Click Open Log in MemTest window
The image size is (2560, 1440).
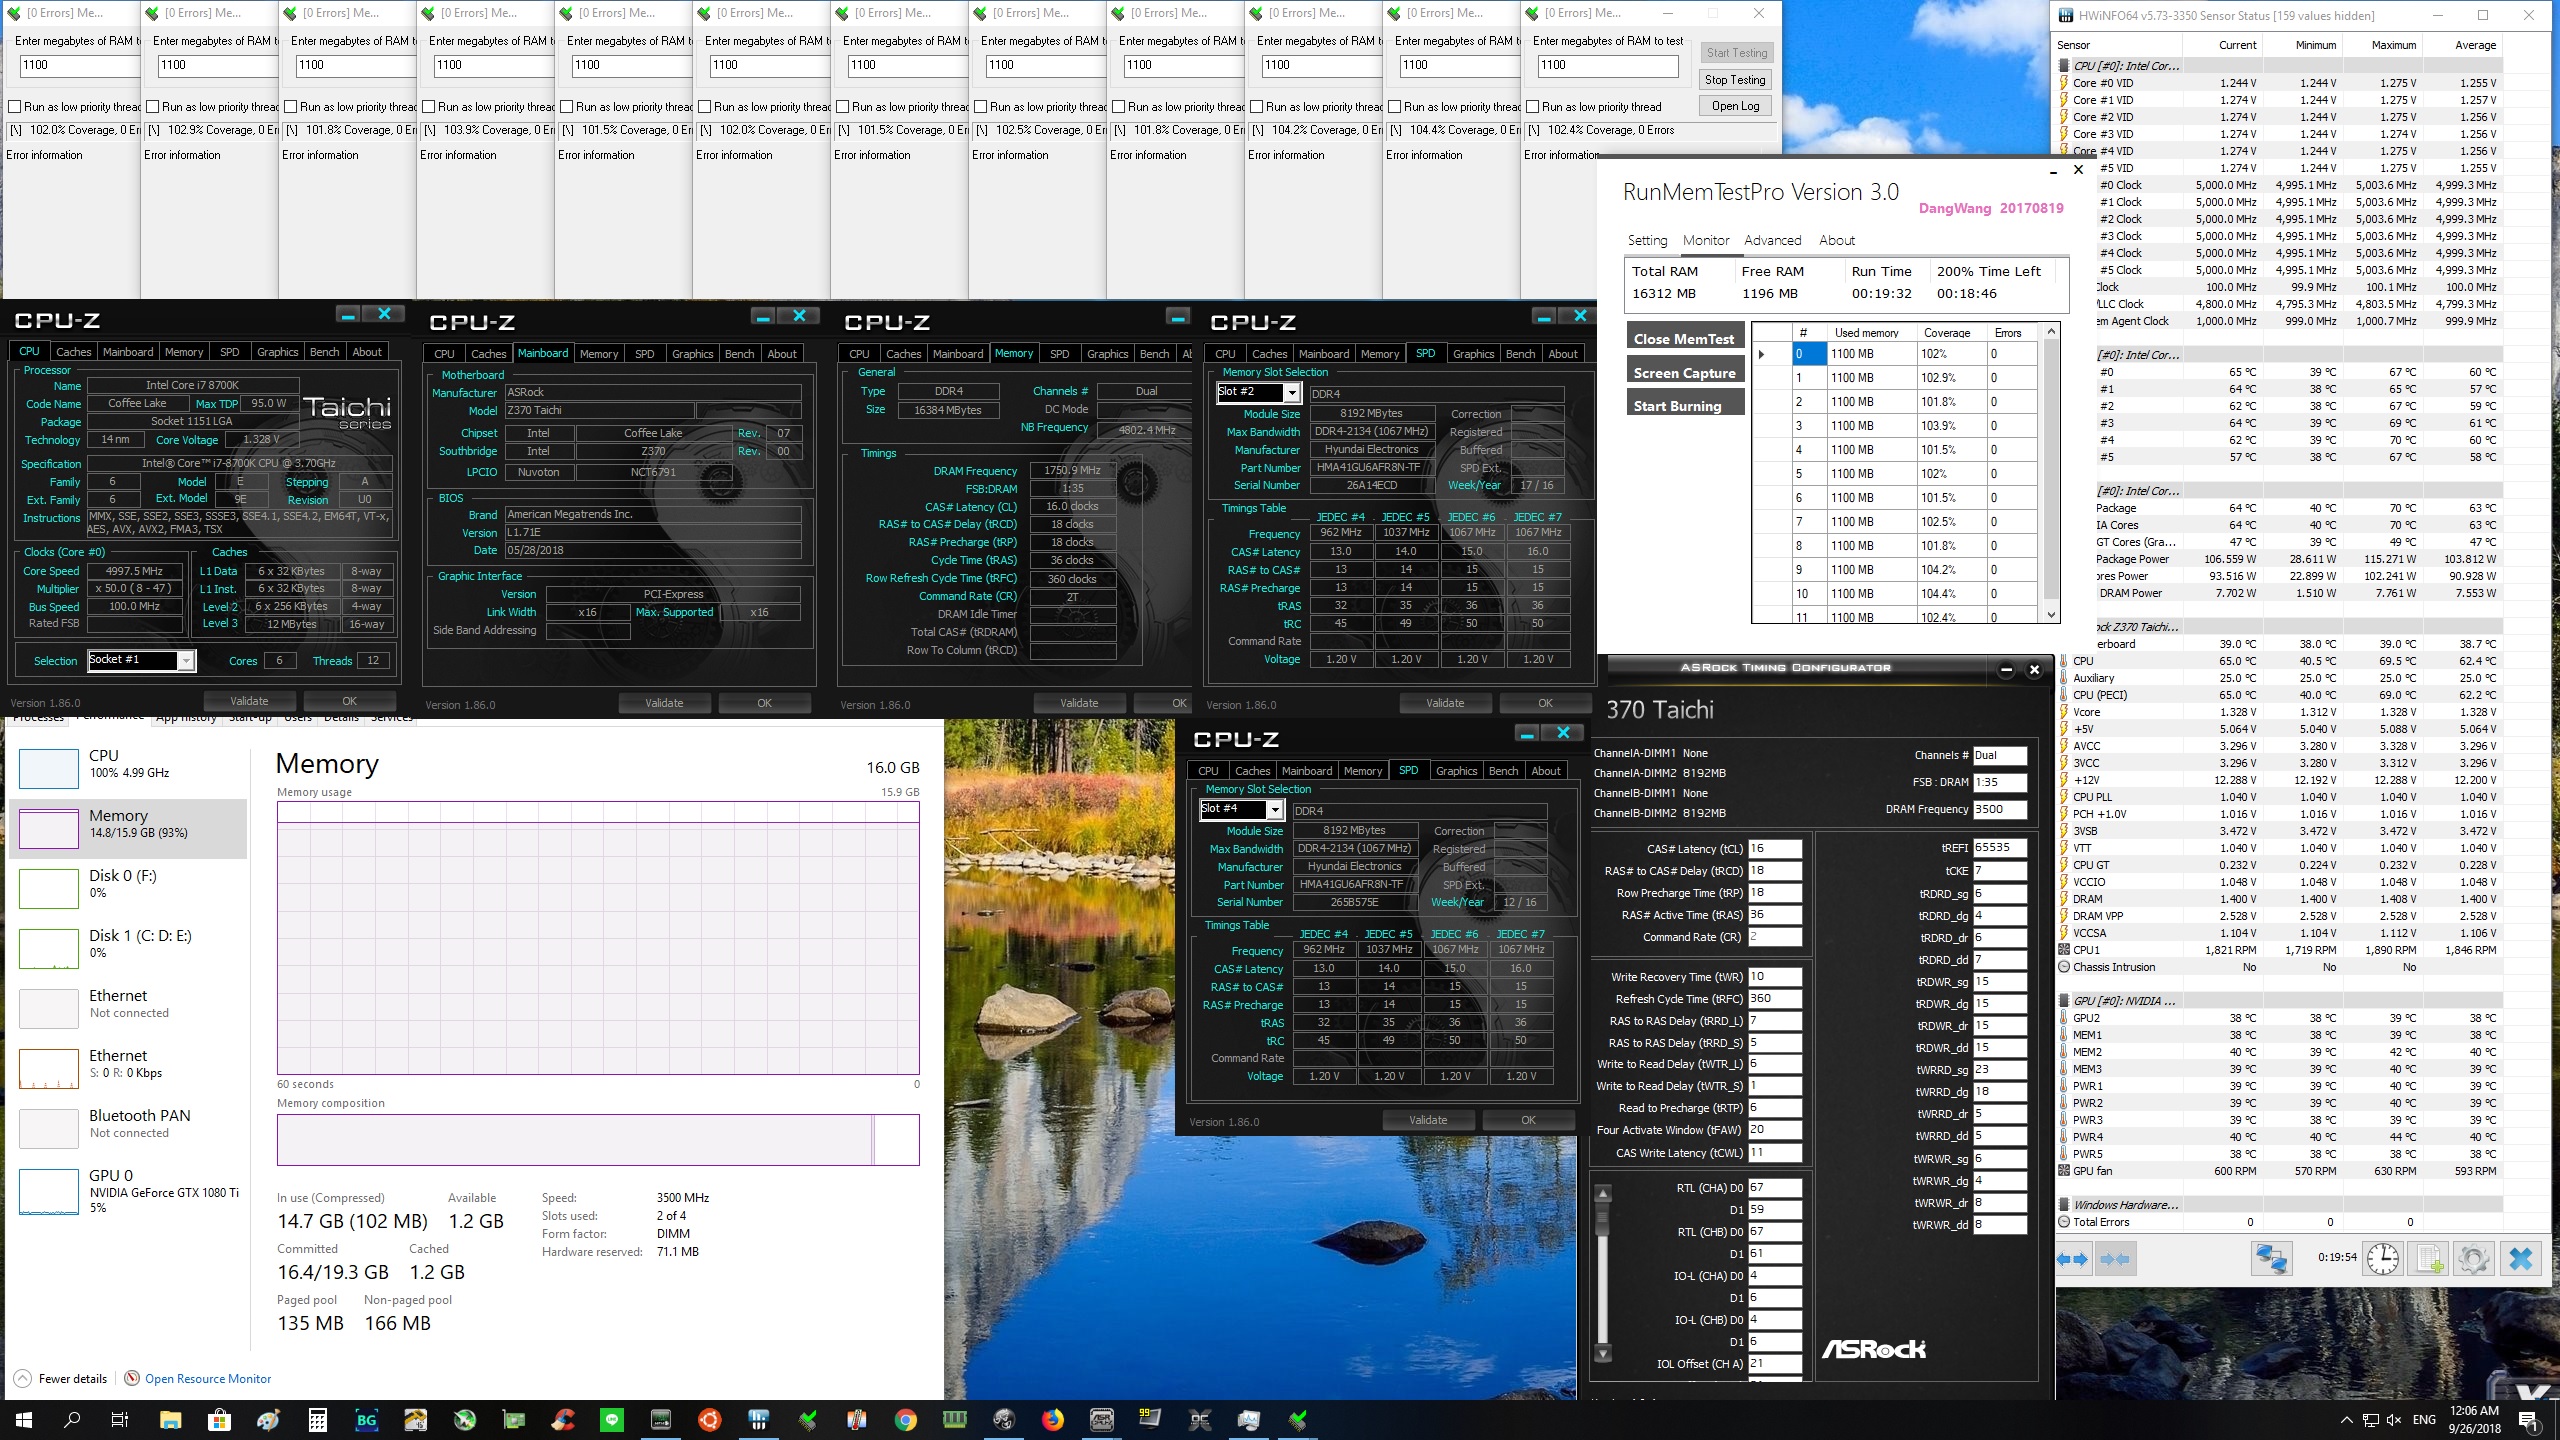1735,106
